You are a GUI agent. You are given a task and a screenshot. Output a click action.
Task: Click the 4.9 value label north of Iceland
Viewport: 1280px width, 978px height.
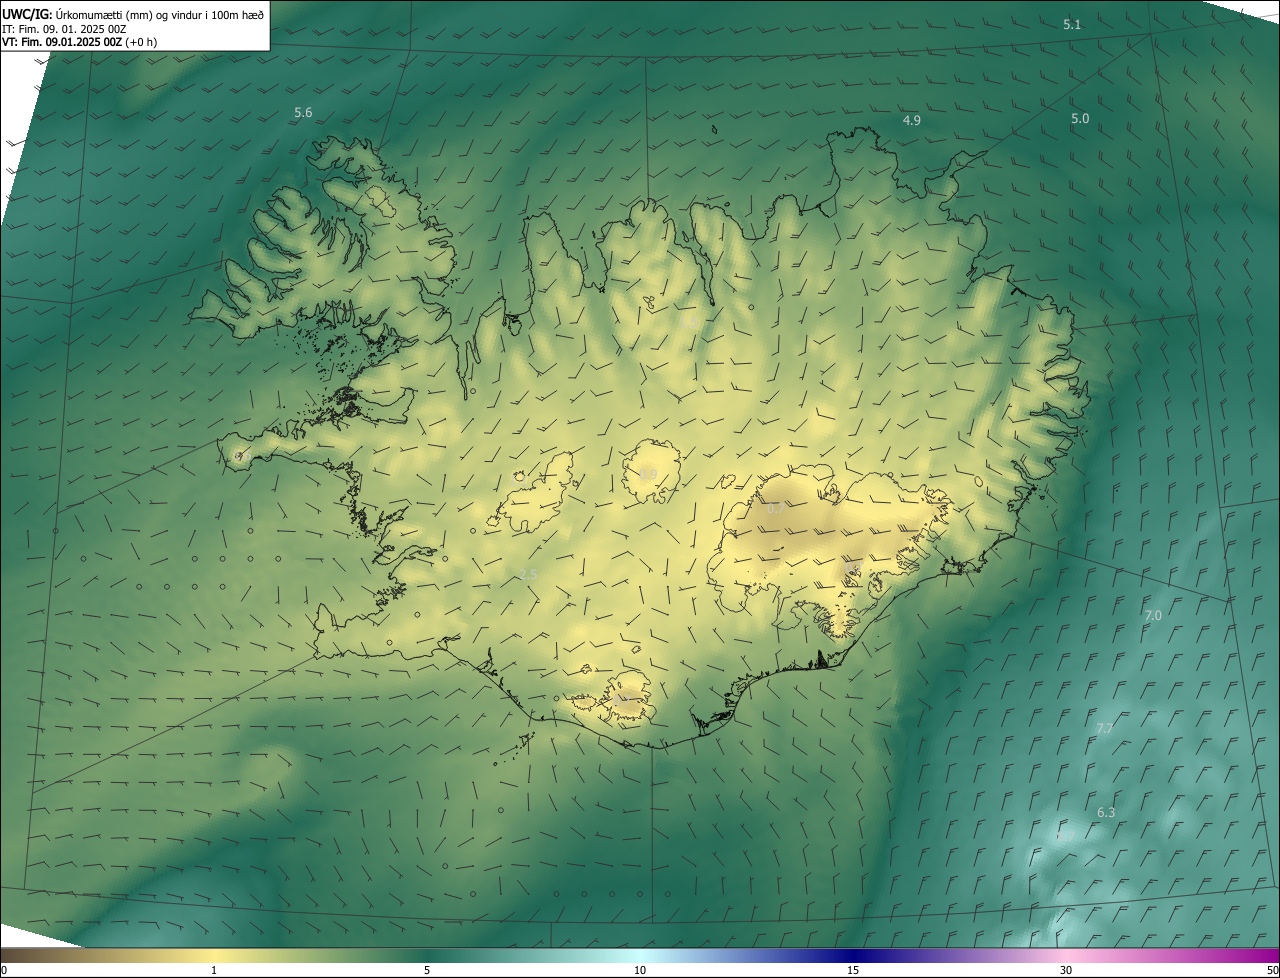911,120
